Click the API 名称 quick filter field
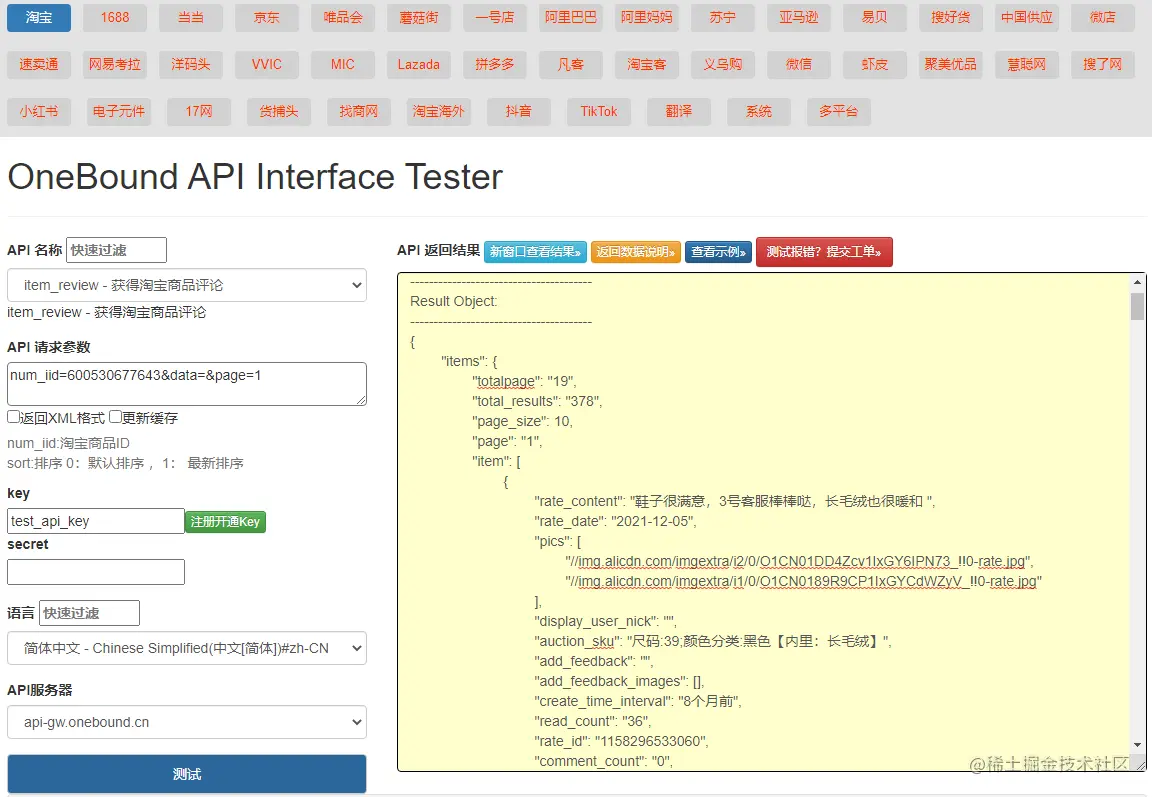Screen dimensions: 1152x797 (116, 250)
